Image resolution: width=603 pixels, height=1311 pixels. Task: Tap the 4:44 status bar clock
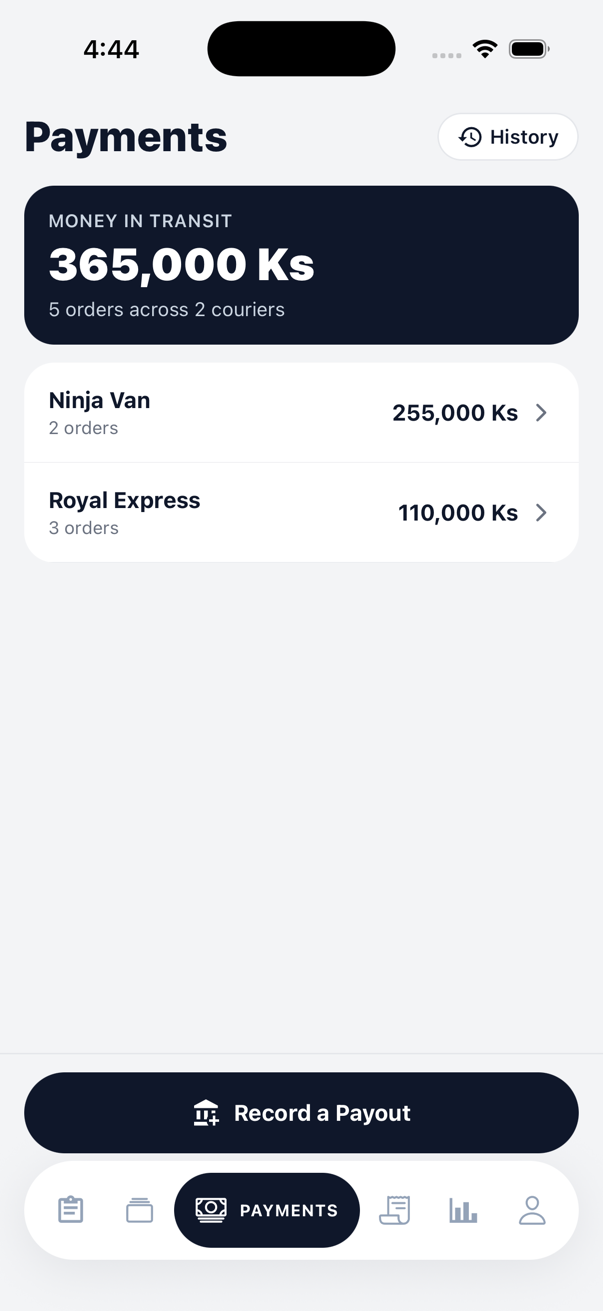(x=111, y=48)
